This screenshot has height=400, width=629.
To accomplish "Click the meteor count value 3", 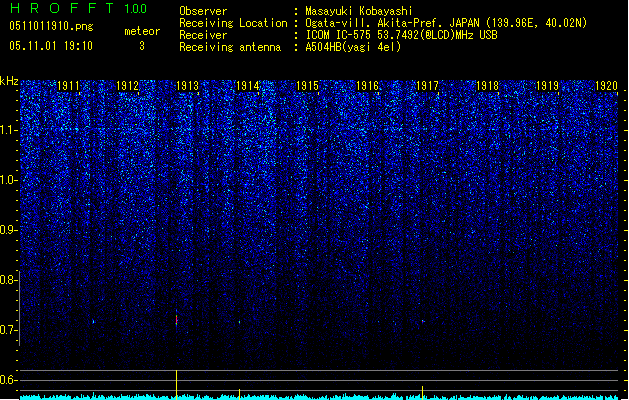I will (x=142, y=46).
